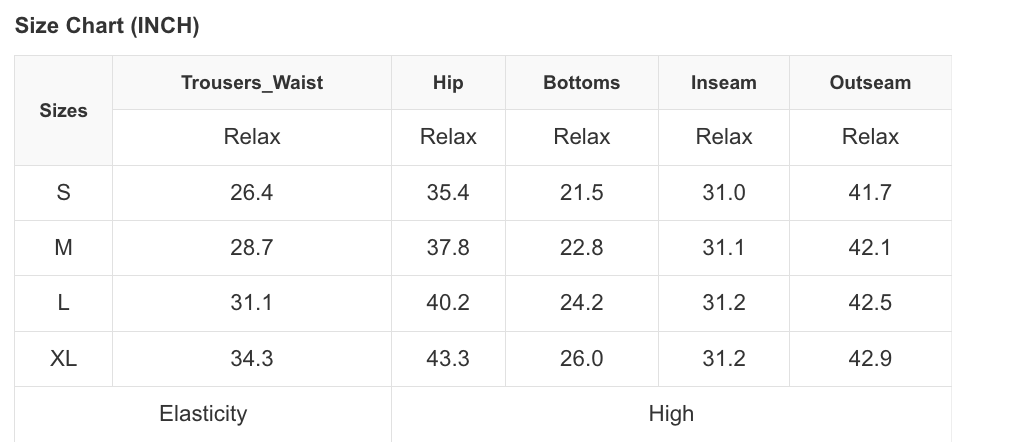Select the size M row label
1016x442 pixels.
coord(63,248)
